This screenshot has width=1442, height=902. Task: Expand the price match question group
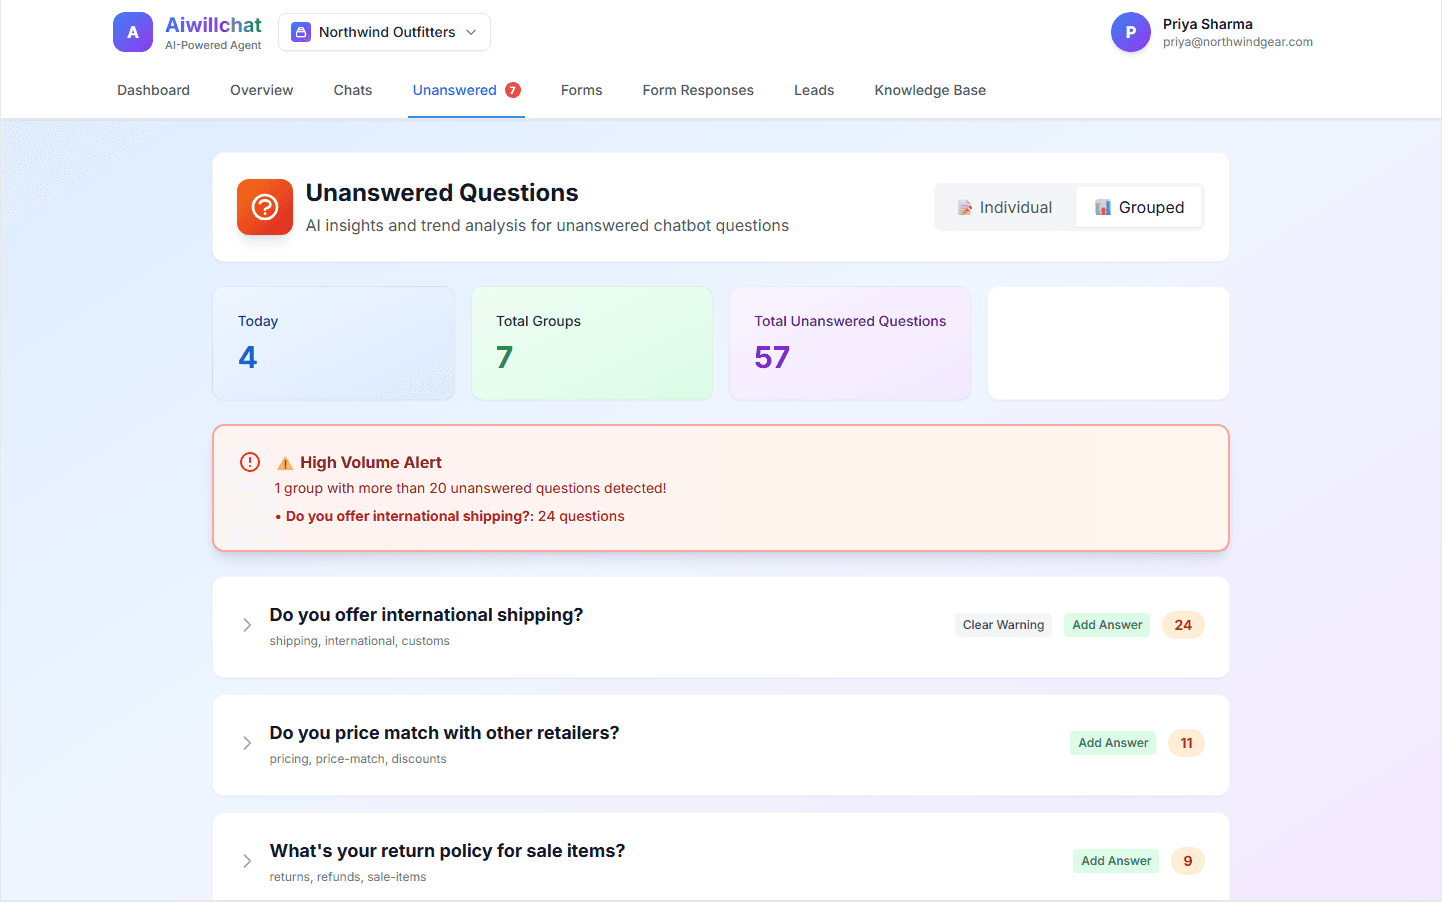pyautogui.click(x=247, y=743)
